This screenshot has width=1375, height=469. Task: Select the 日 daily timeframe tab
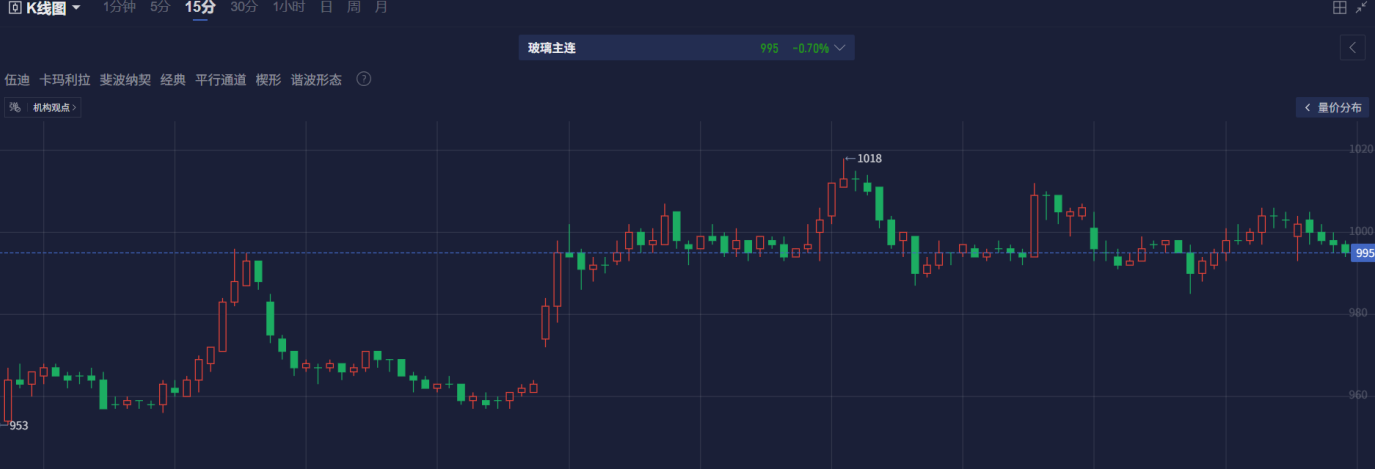pos(326,7)
